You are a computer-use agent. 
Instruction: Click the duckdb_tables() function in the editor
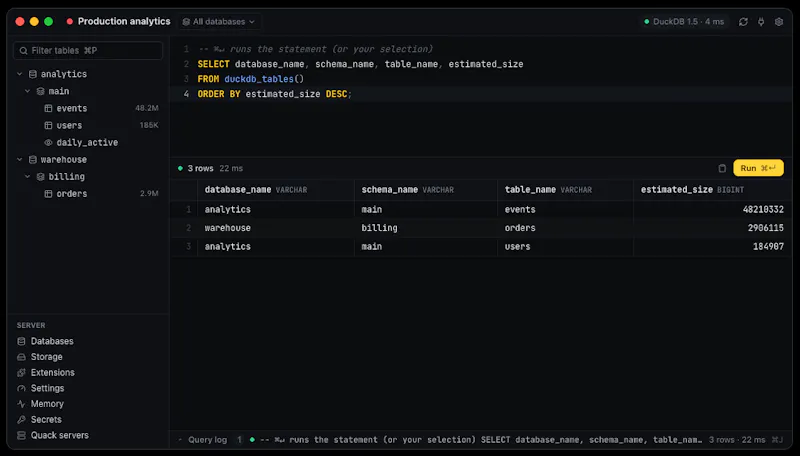[x=264, y=79]
